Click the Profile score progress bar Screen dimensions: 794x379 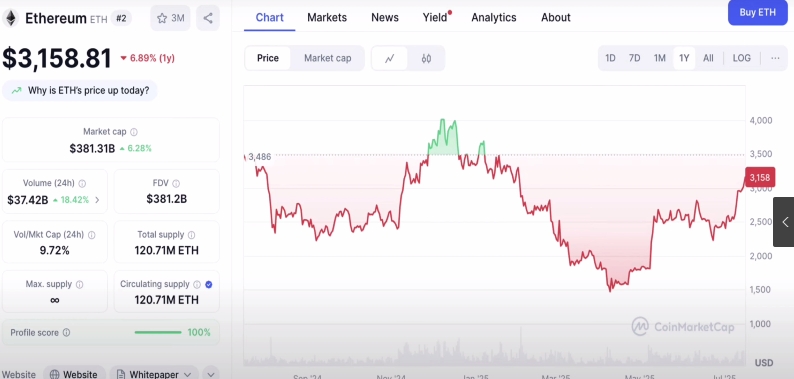click(158, 333)
